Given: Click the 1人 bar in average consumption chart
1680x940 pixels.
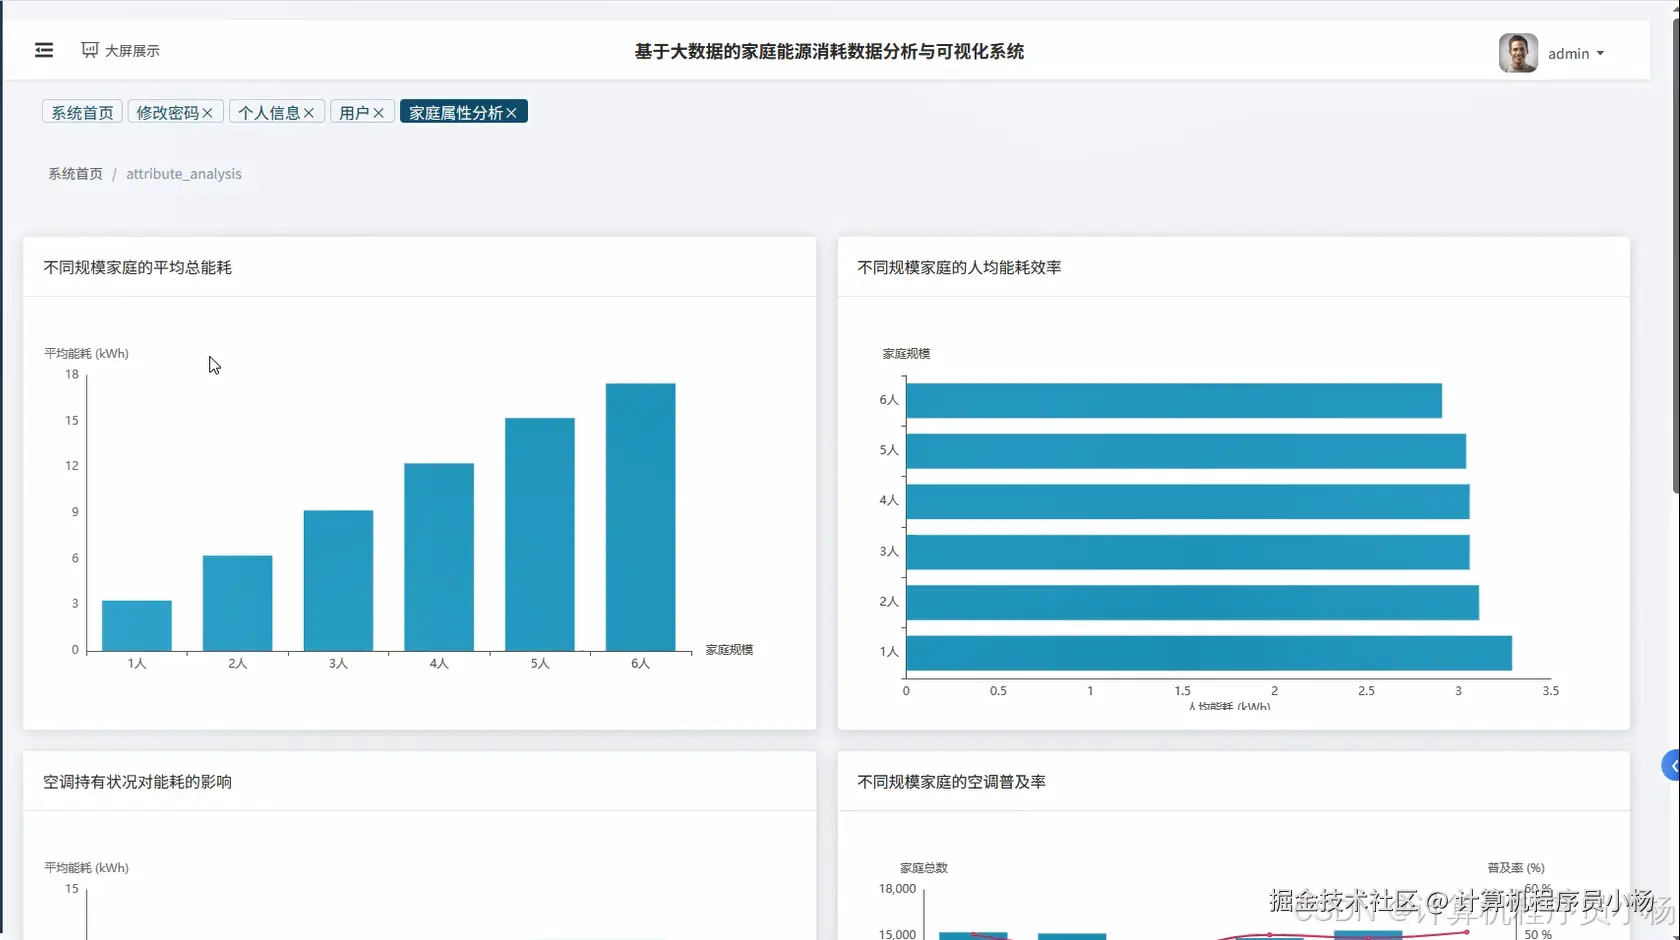Looking at the screenshot, I should [x=137, y=626].
